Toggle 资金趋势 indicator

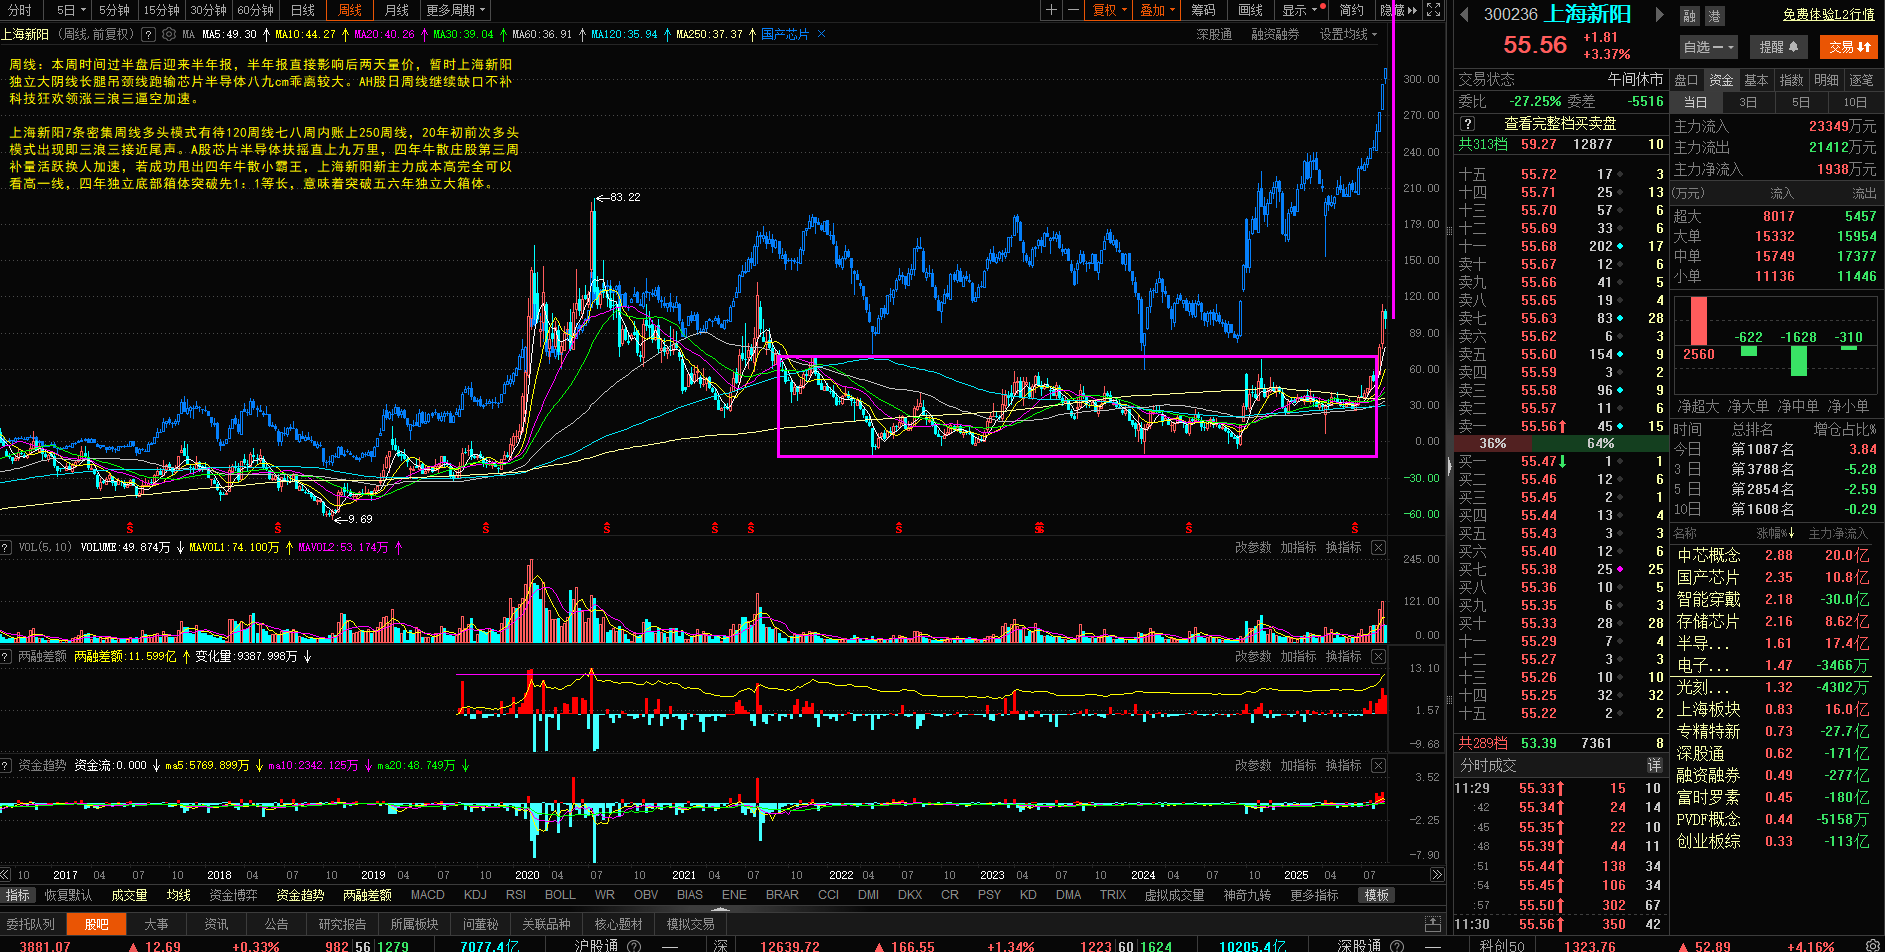click(300, 895)
